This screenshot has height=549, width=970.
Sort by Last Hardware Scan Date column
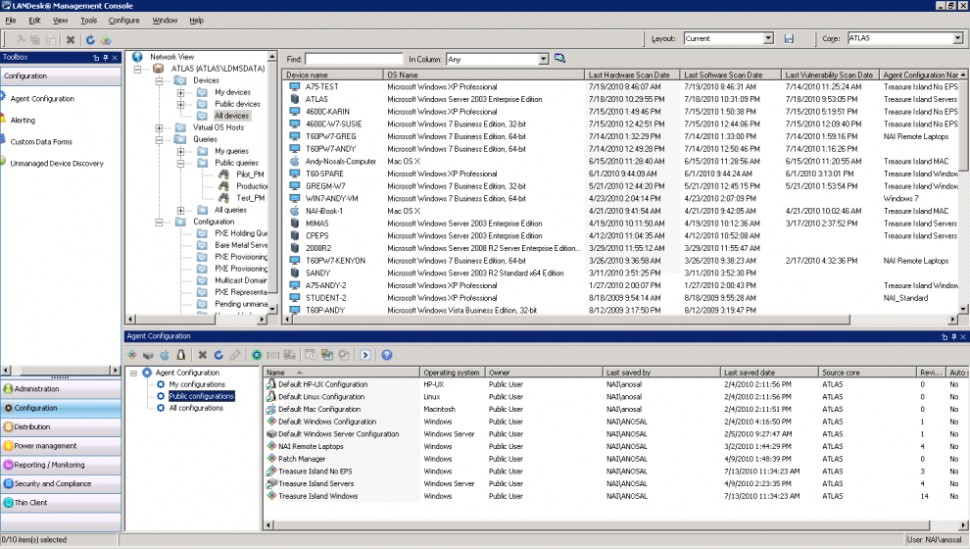[632, 75]
